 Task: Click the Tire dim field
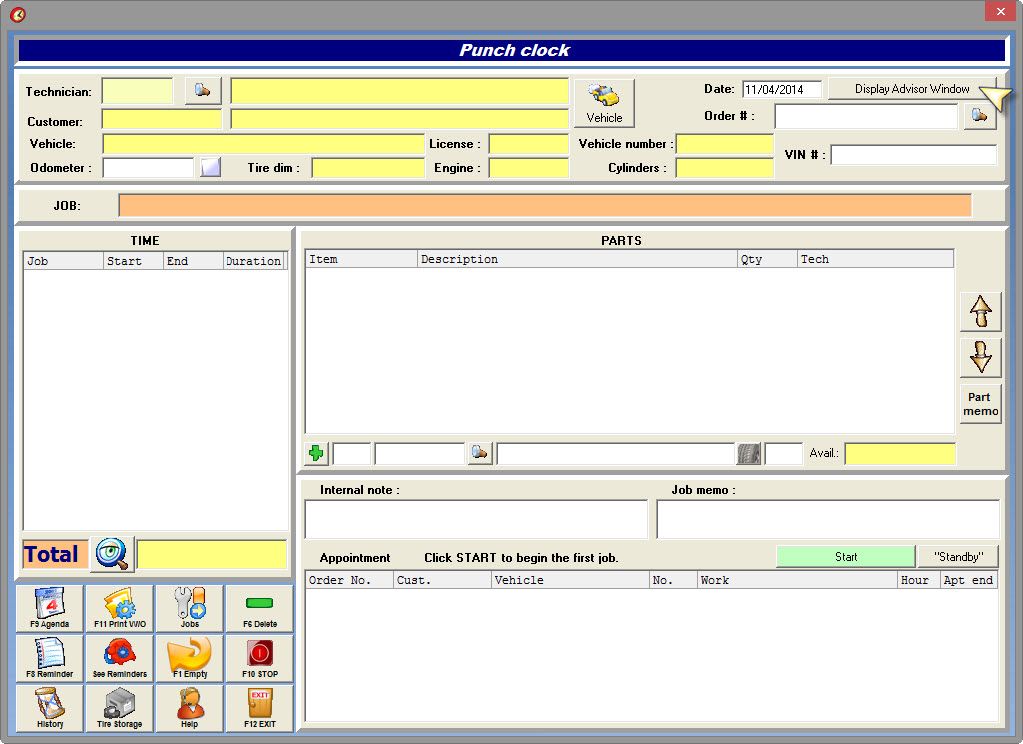tap(368, 168)
